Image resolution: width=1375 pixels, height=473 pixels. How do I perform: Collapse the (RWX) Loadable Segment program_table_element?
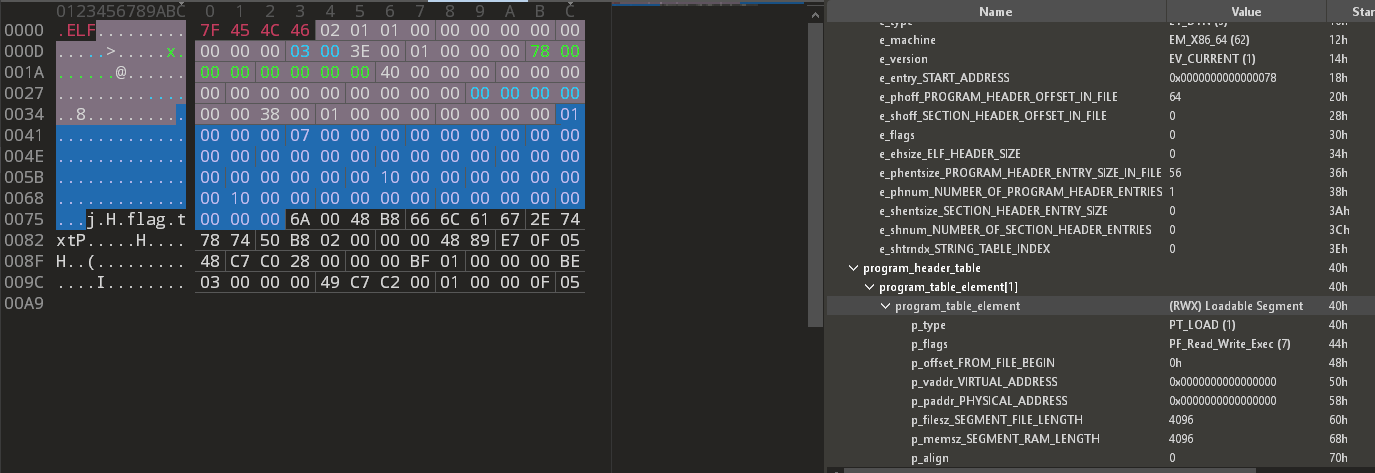tap(885, 306)
